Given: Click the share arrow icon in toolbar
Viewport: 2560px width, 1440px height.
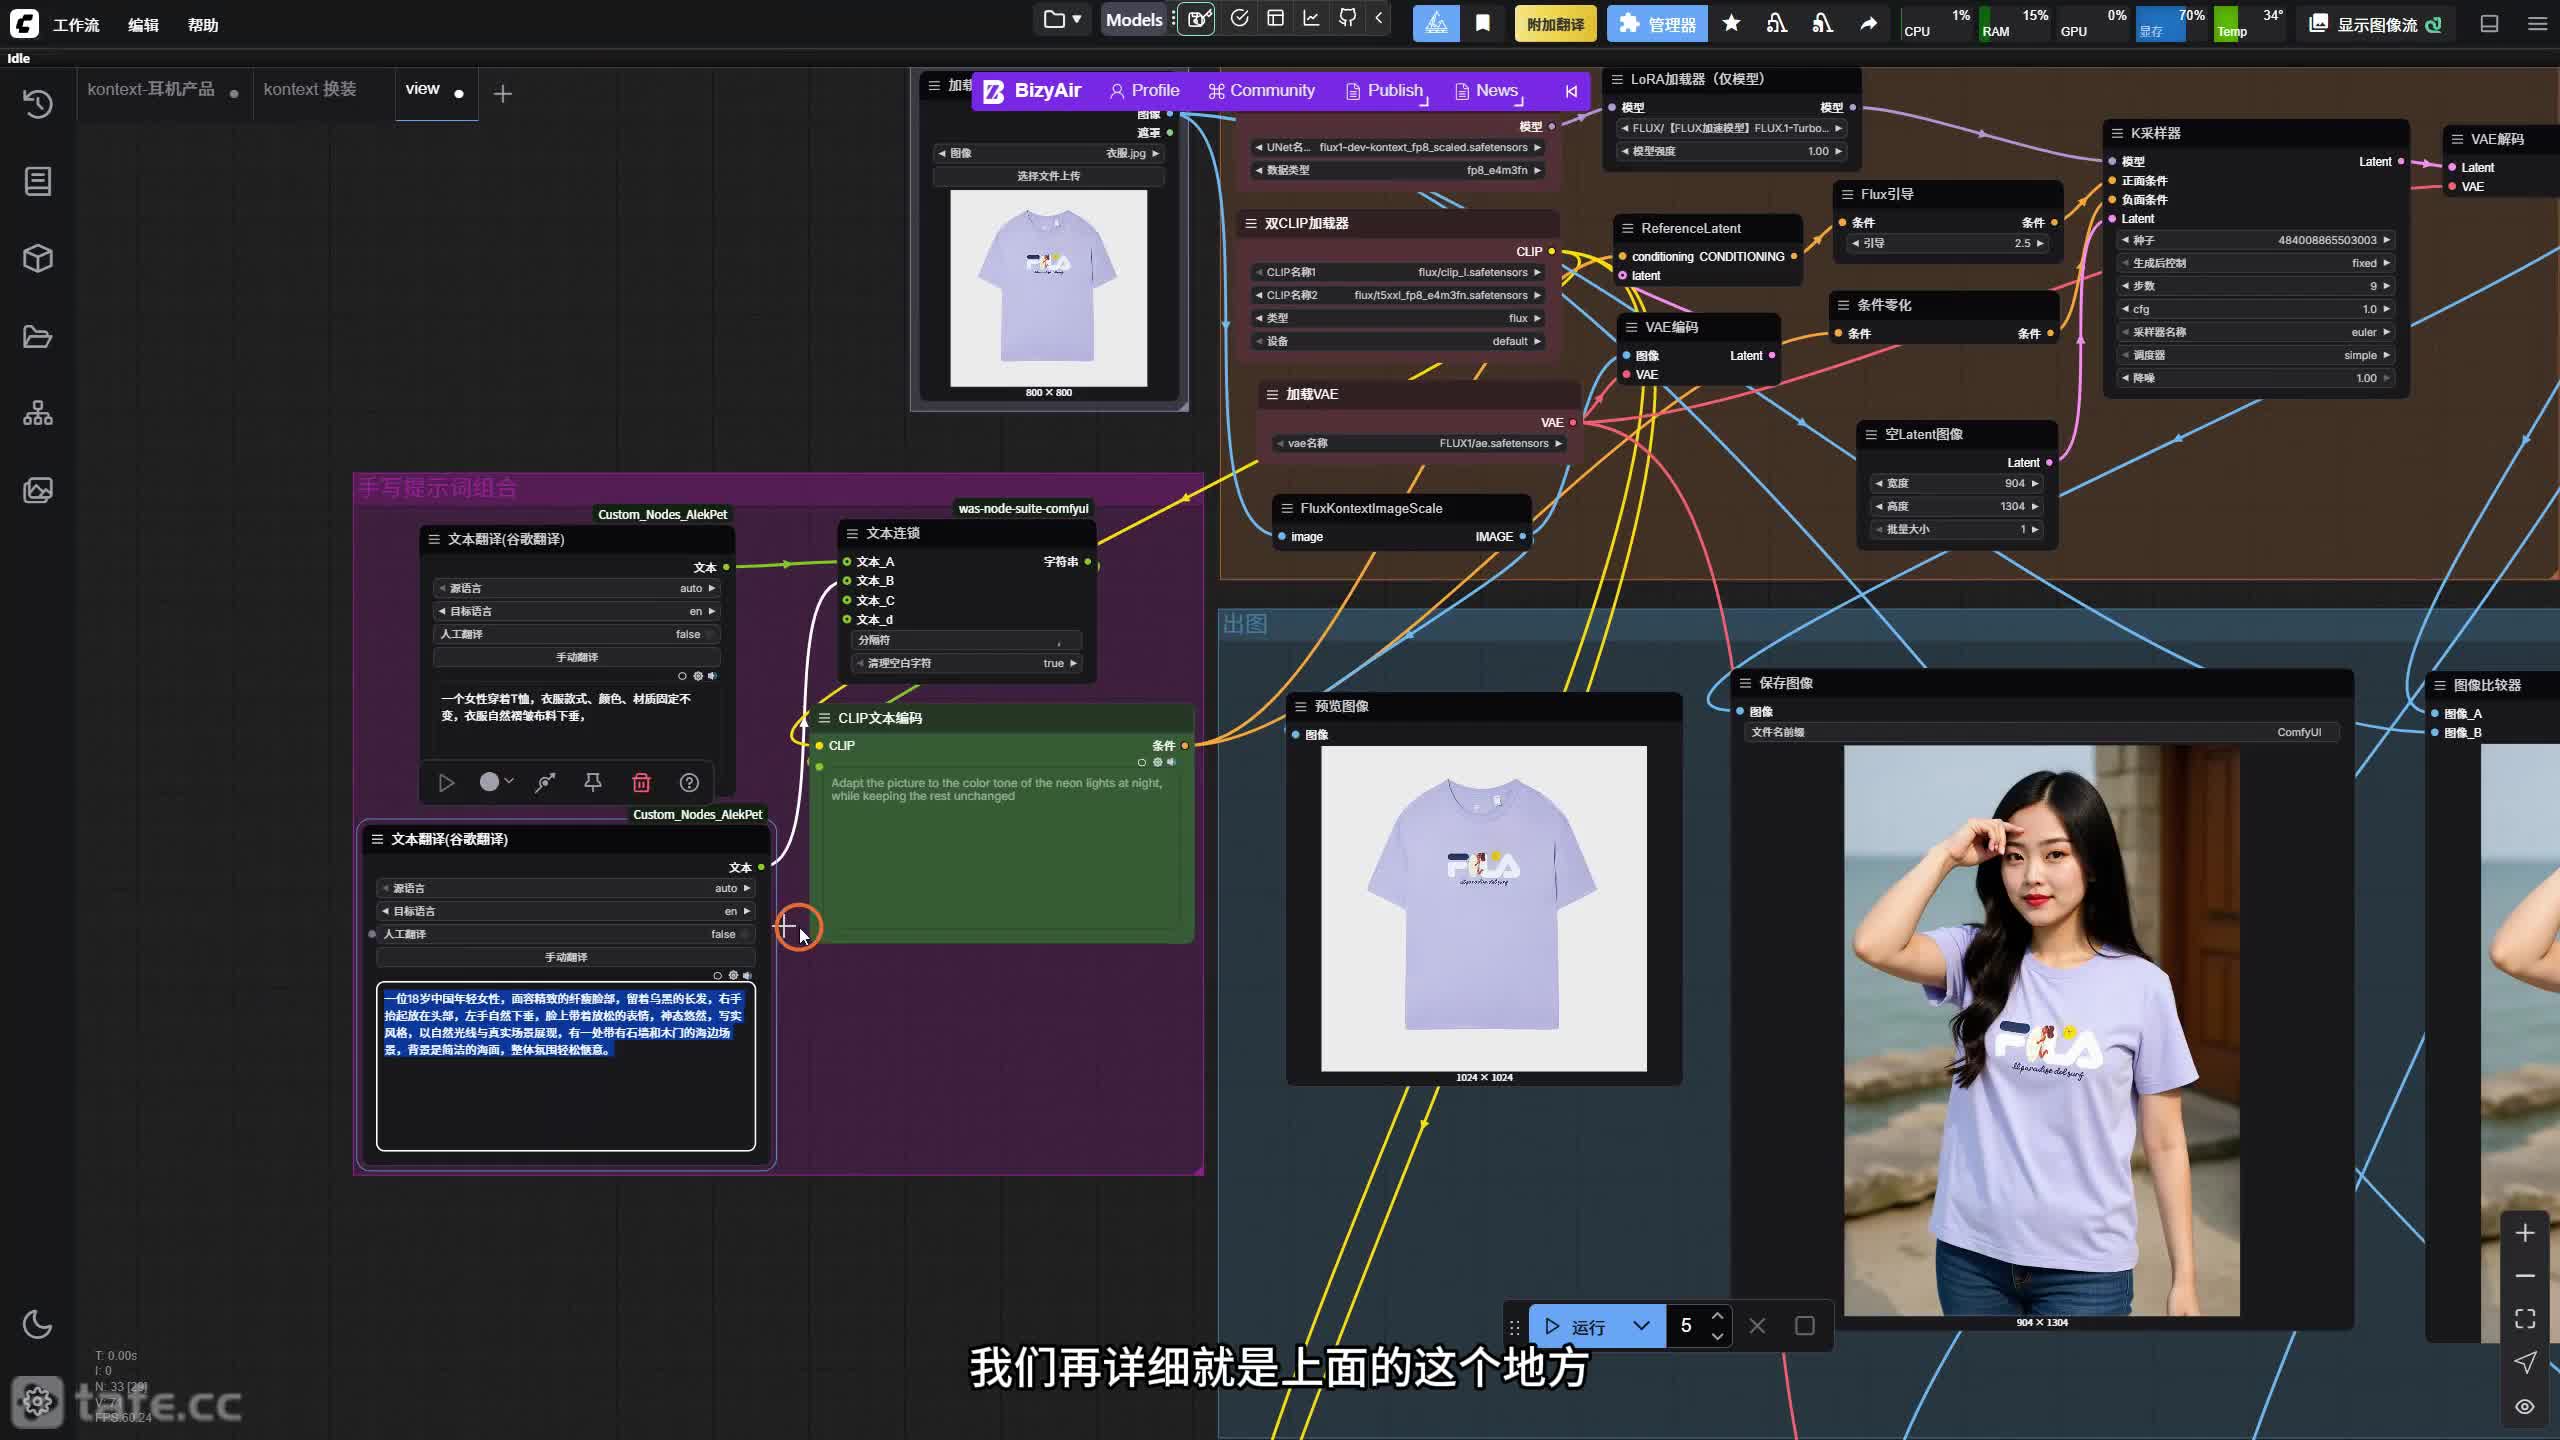Looking at the screenshot, I should pos(1868,23).
